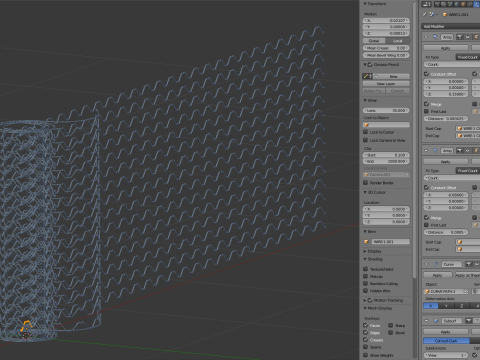Toggle viewport eye icon on second Array modifier
This screenshot has height=360, width=480.
coord(467,151)
